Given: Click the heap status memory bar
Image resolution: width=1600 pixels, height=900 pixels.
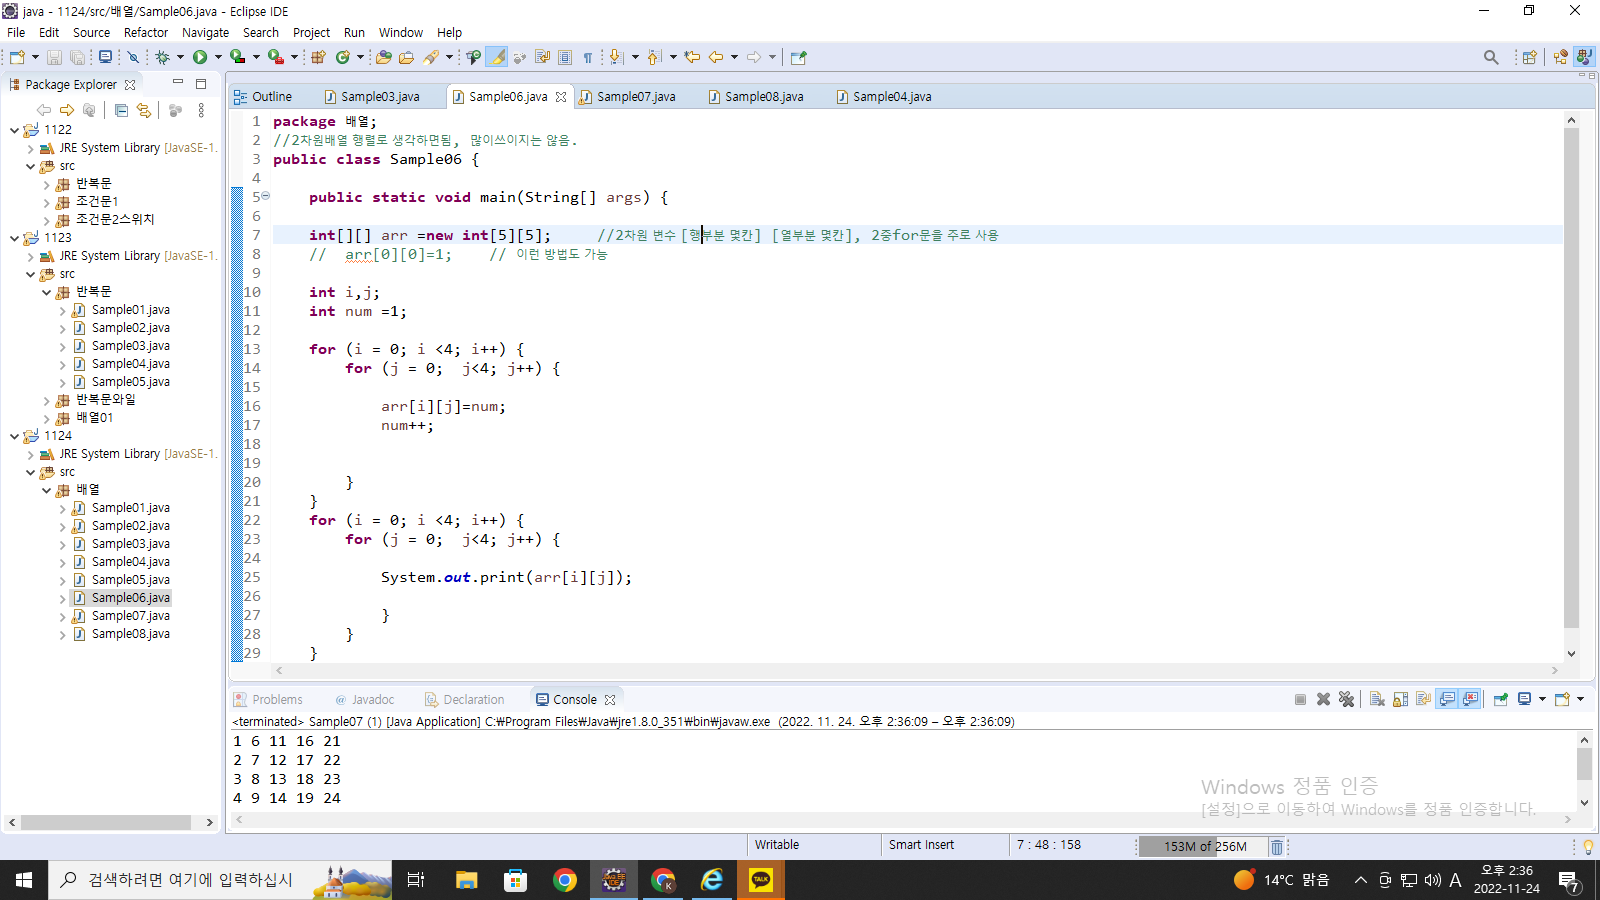Looking at the screenshot, I should click(x=1204, y=846).
